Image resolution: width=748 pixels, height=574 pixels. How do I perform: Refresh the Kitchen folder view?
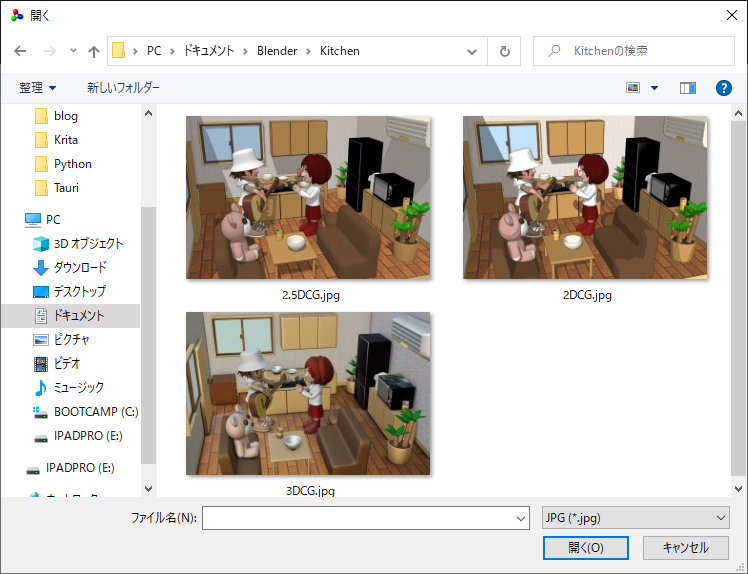tap(504, 51)
